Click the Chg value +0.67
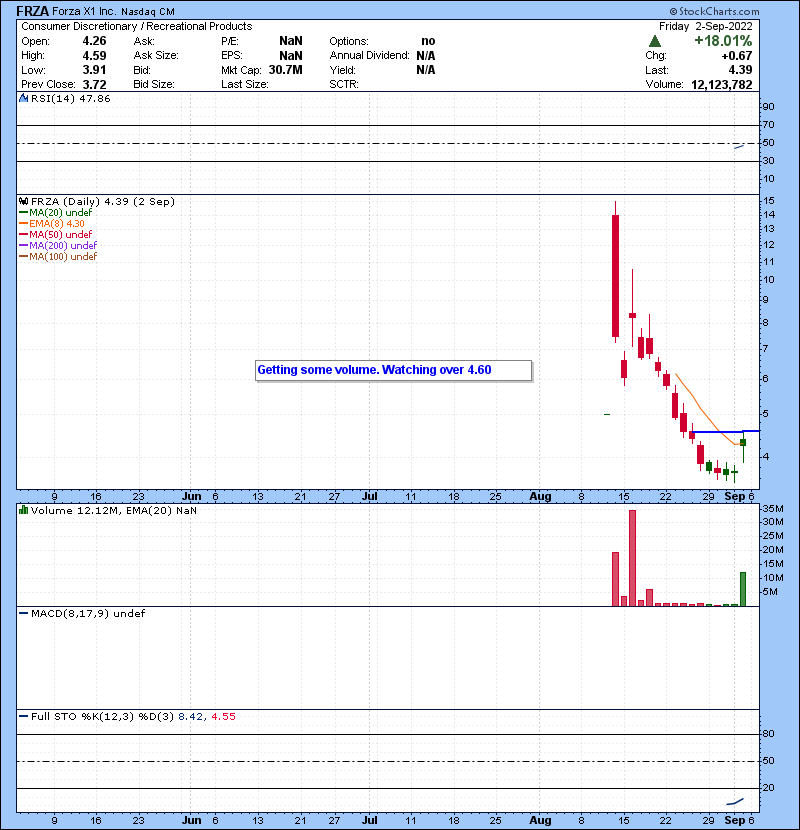The height and width of the screenshot is (830, 800). click(x=736, y=56)
